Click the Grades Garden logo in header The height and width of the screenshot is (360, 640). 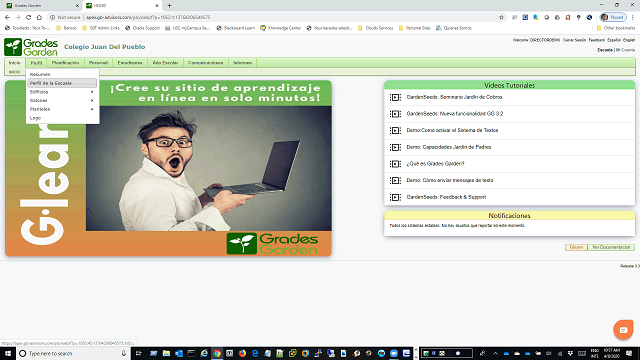coord(31,47)
